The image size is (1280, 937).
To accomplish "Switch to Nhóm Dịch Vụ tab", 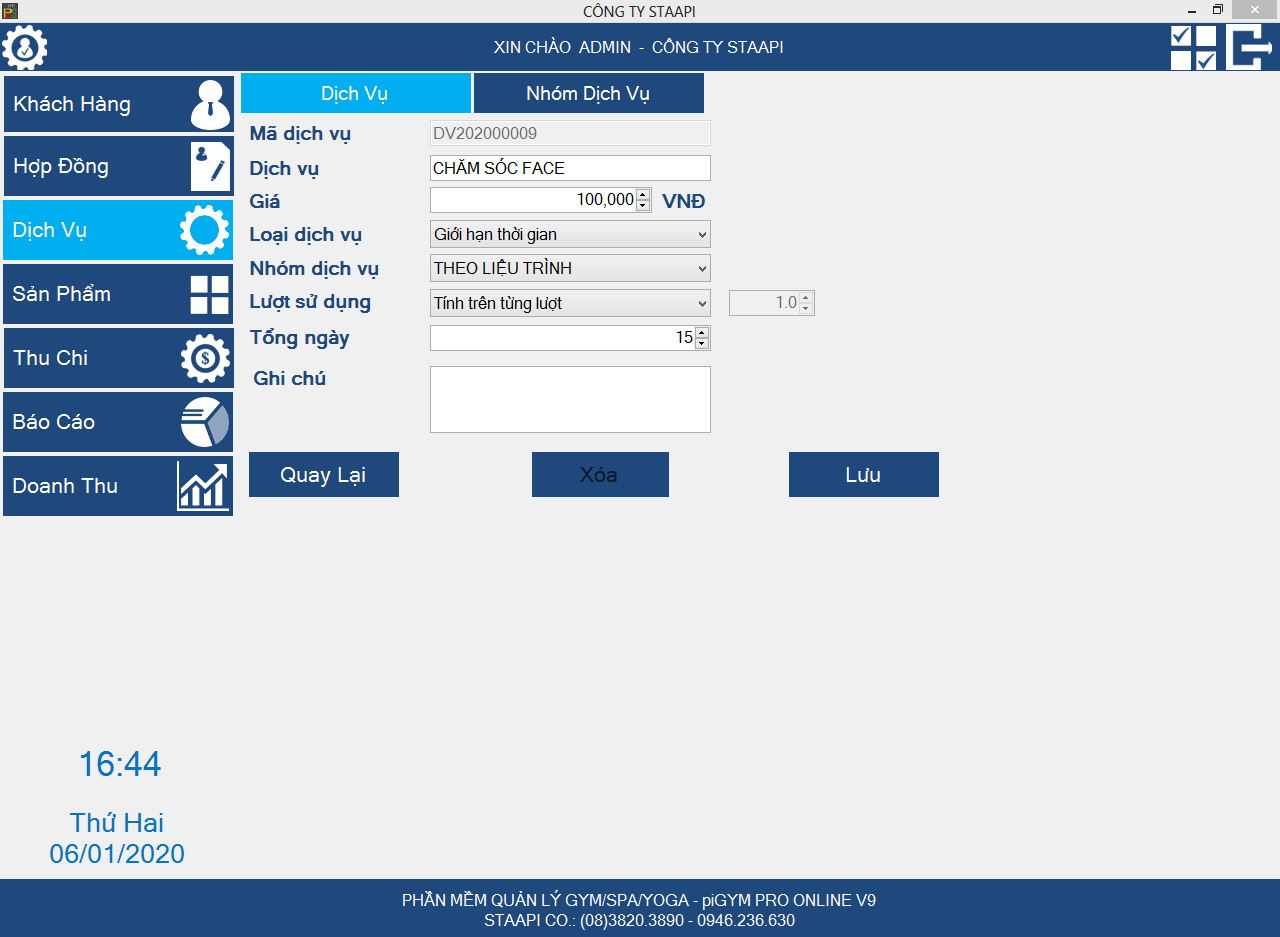I will [x=588, y=94].
